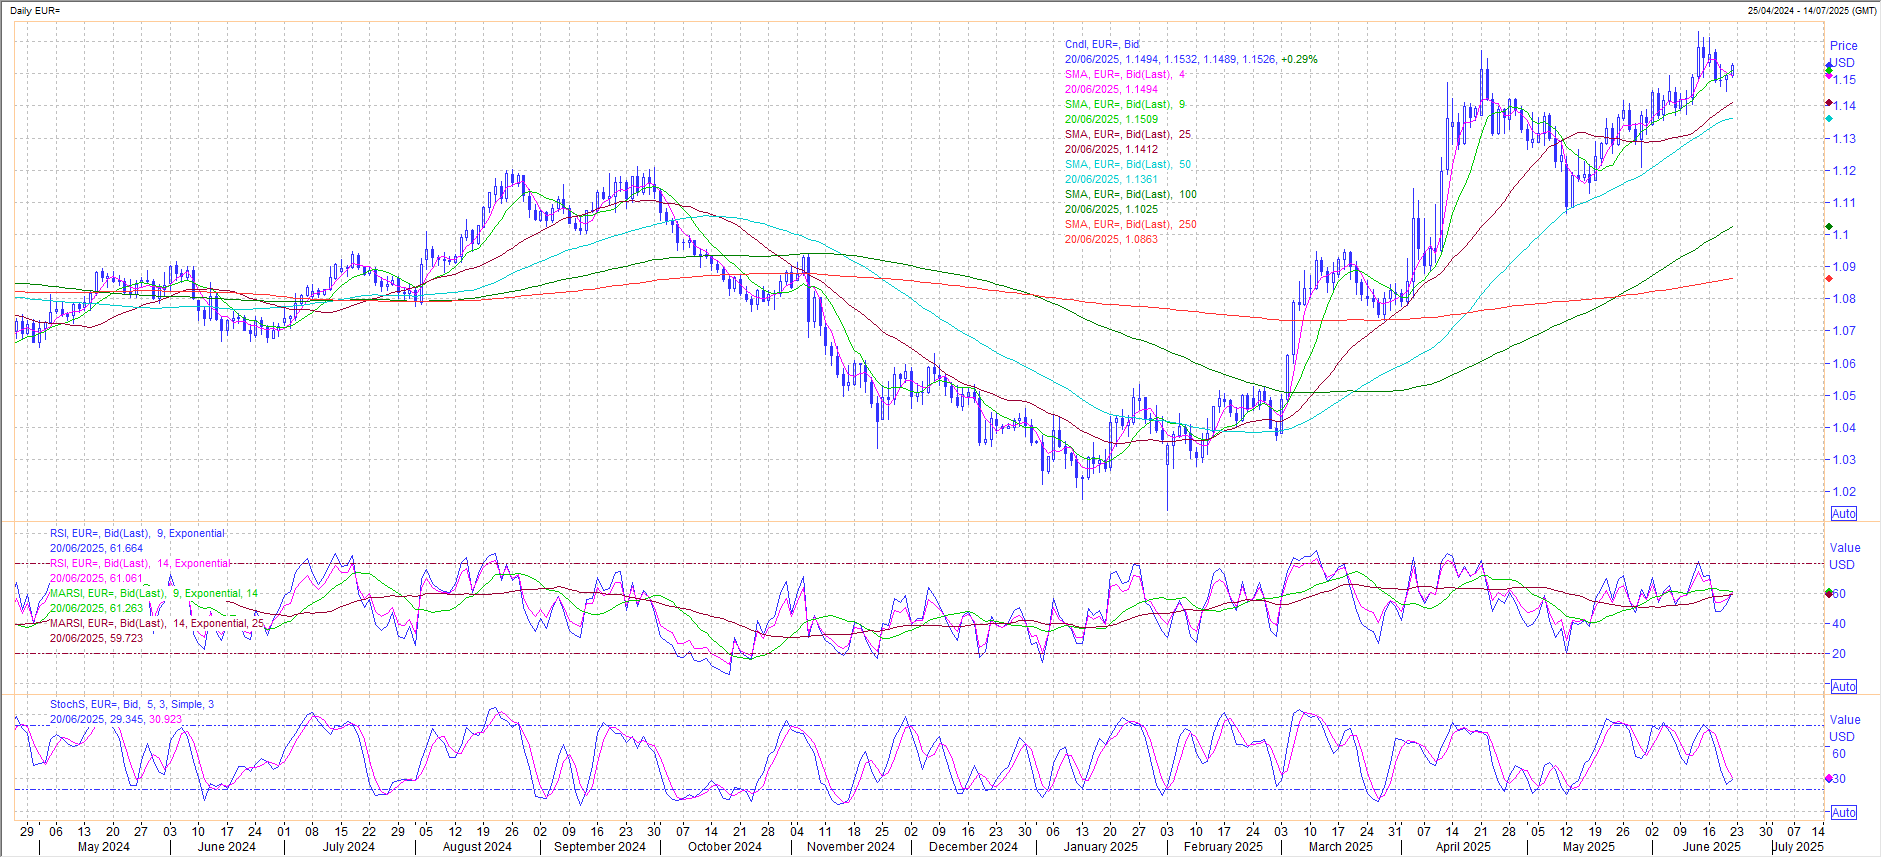The height and width of the screenshot is (858, 1882).
Task: Select the RSI 9 Exponential legend label
Action: click(x=138, y=533)
